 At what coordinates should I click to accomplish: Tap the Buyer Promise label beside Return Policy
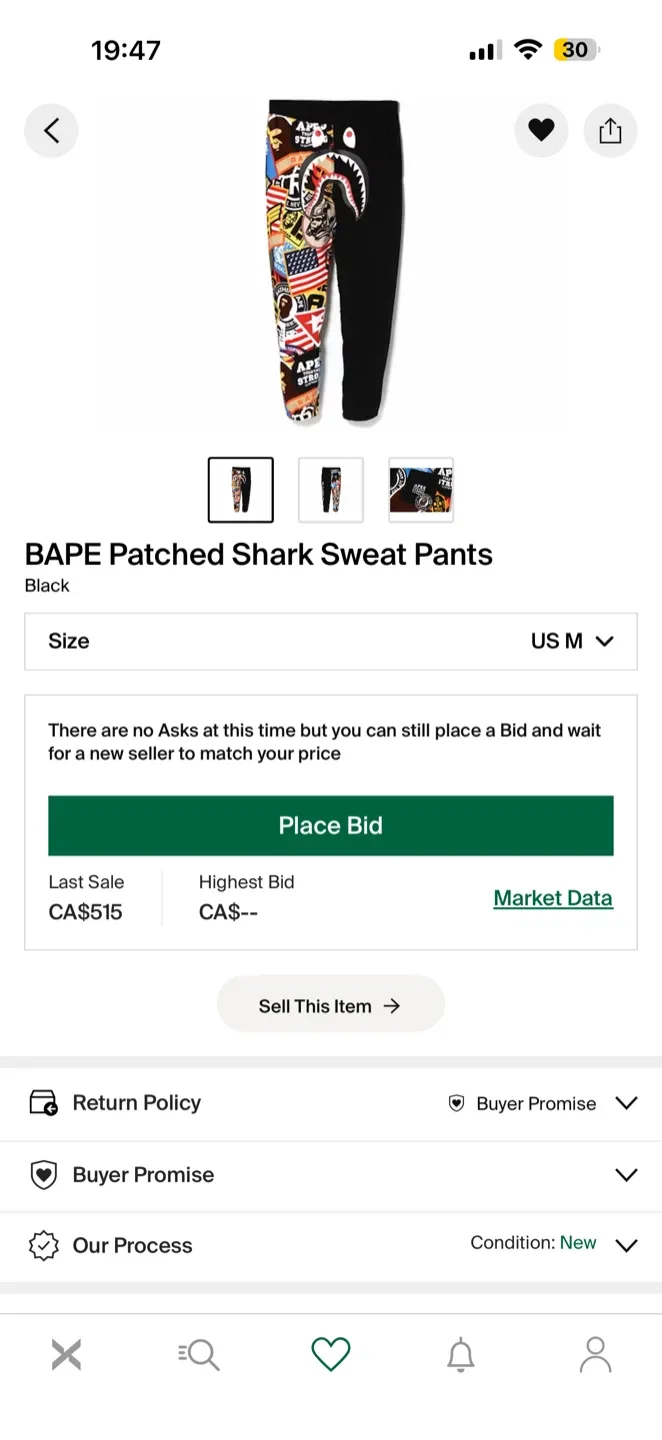point(535,1103)
